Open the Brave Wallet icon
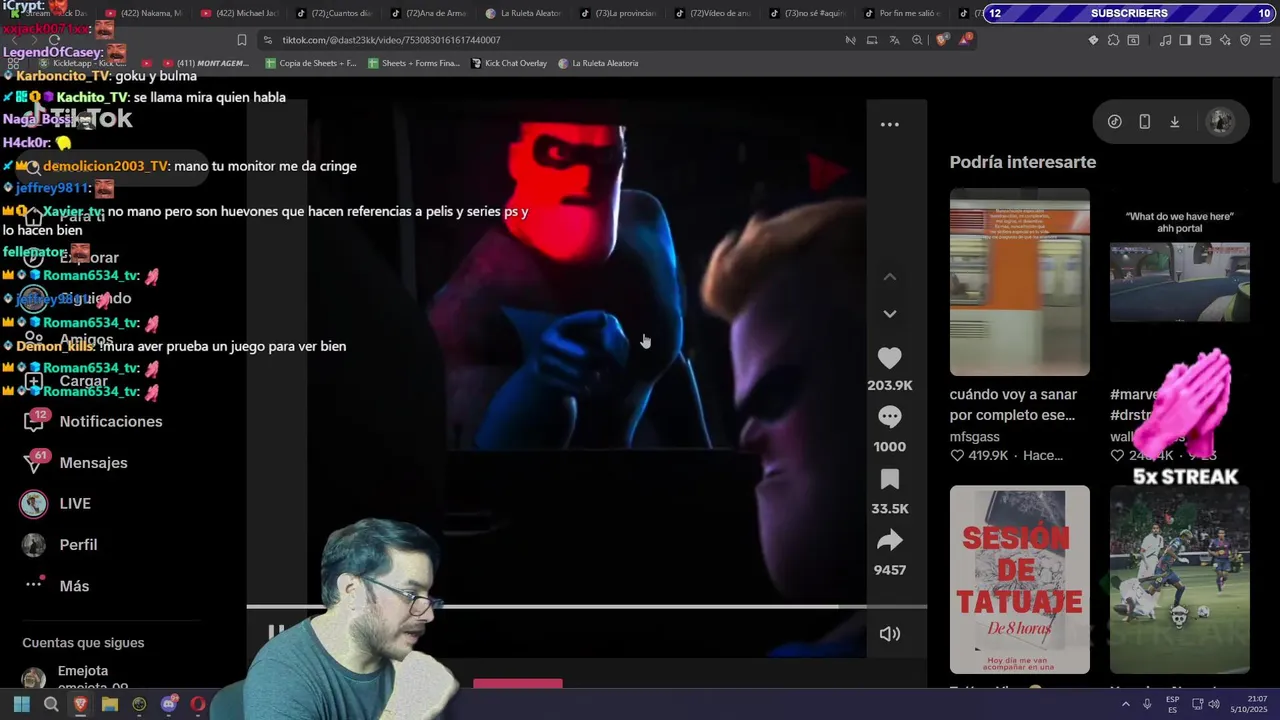Screen dimensions: 1280x720 1205,40
